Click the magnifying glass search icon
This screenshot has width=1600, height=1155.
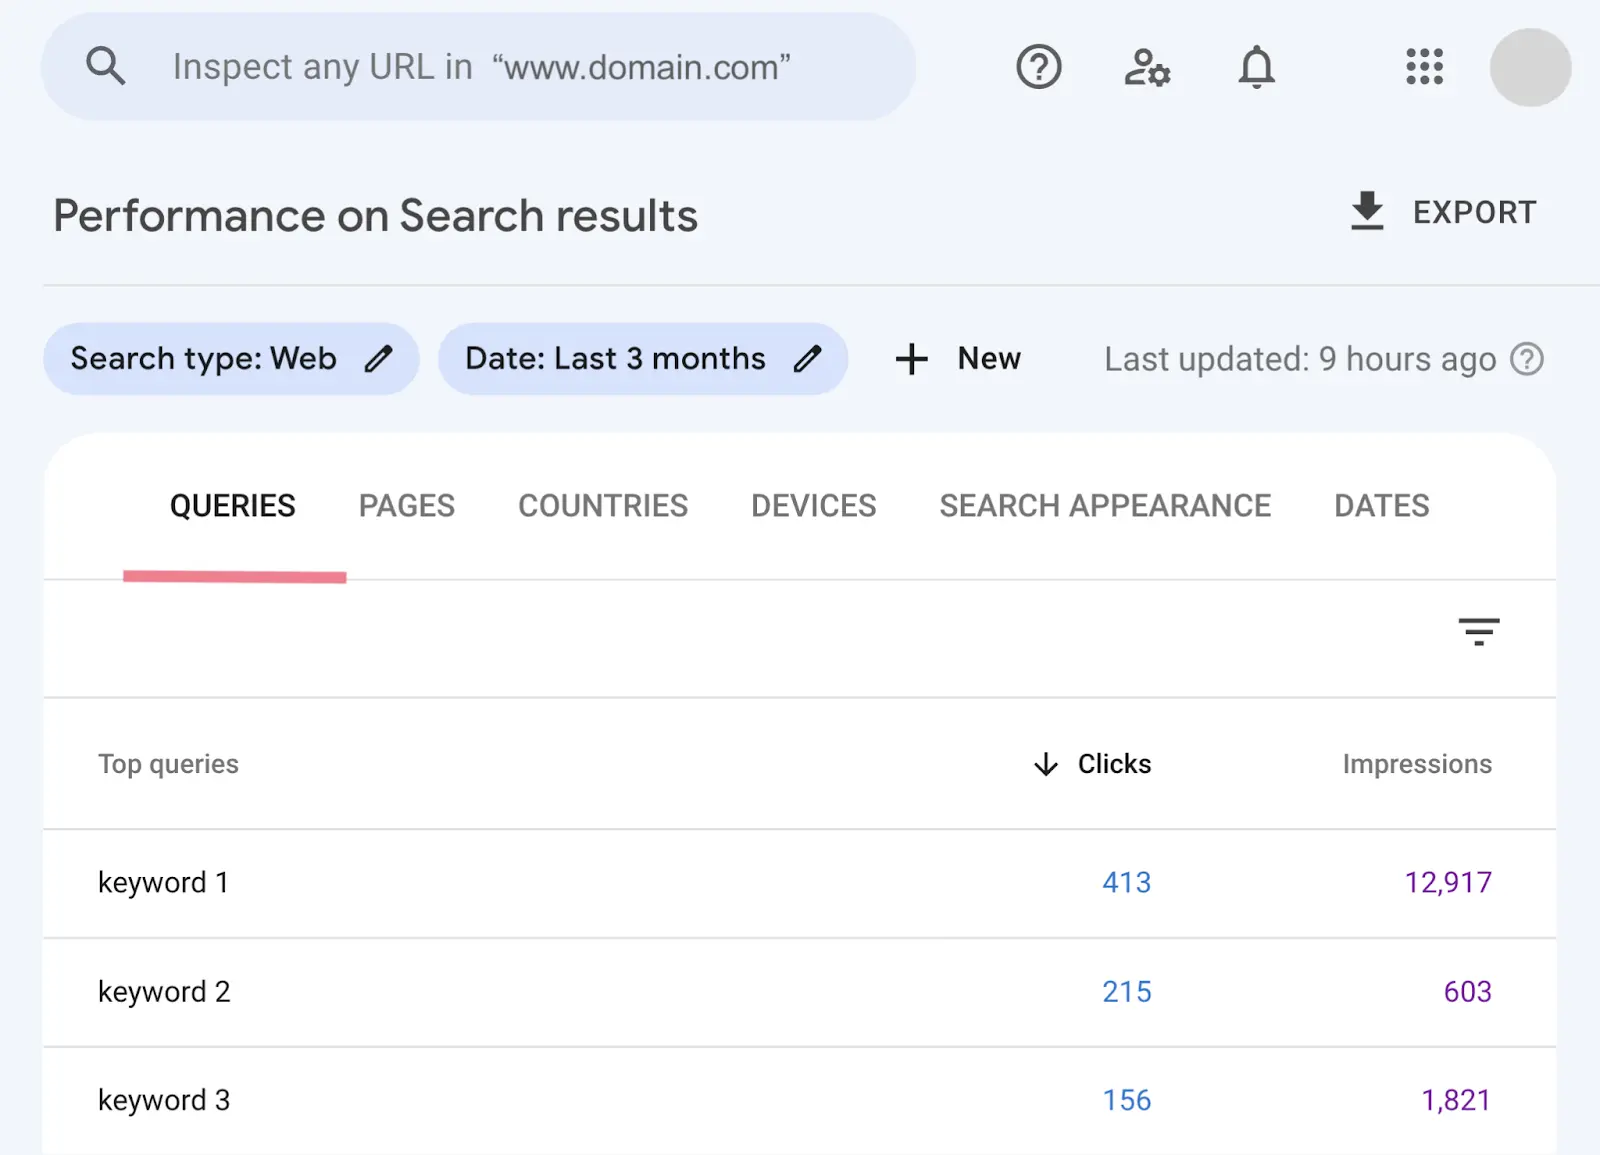(107, 66)
